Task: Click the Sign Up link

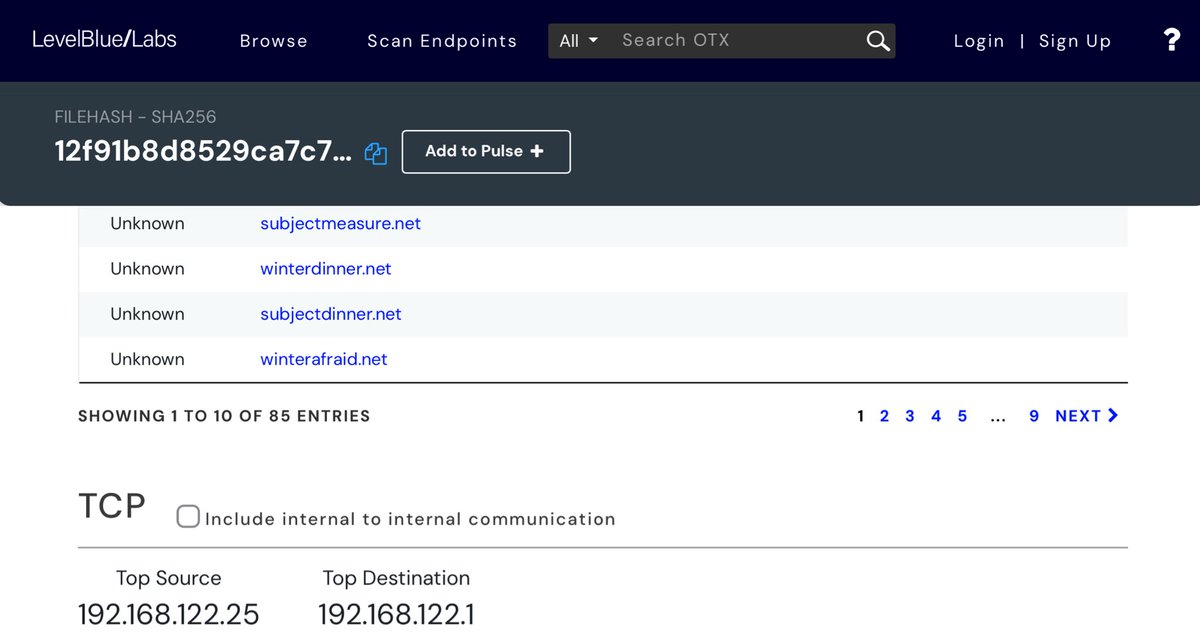Action: click(x=1075, y=41)
